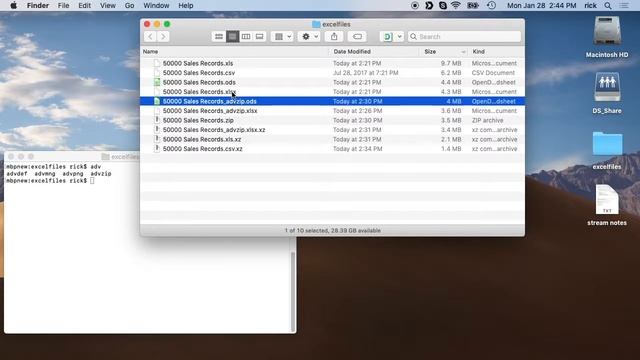Toggle the Size sort direction arrow
This screenshot has width=640, height=360.
click(463, 52)
